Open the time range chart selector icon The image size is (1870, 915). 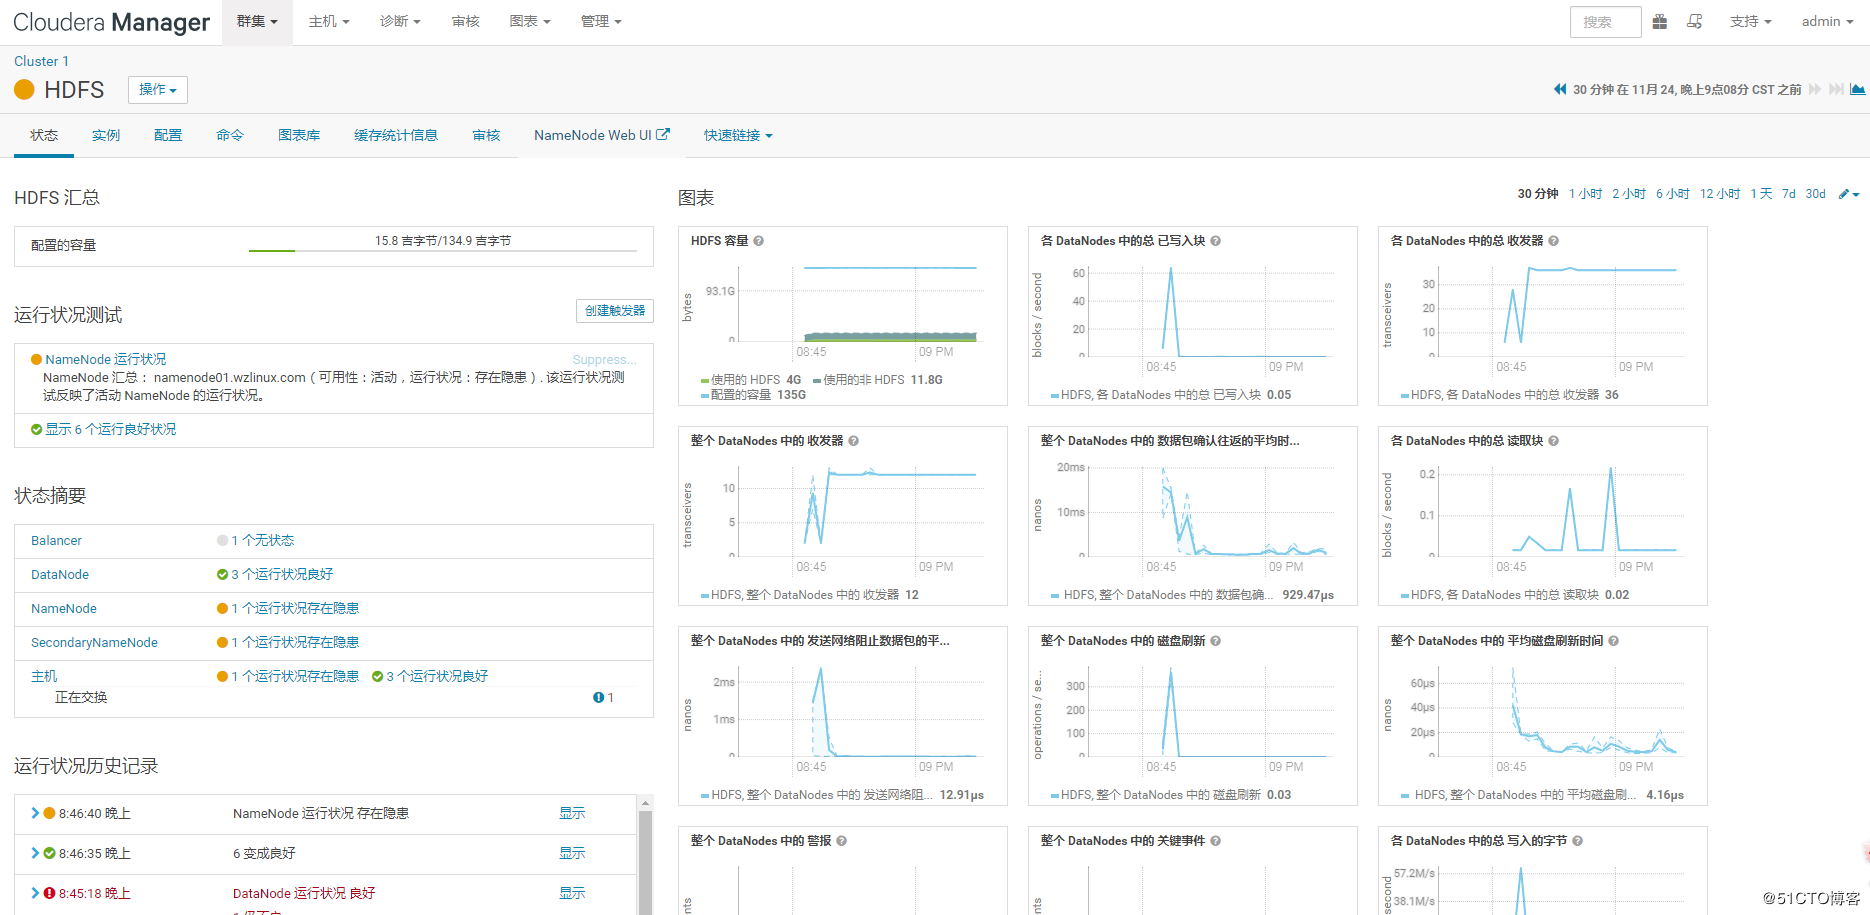coord(1857,89)
